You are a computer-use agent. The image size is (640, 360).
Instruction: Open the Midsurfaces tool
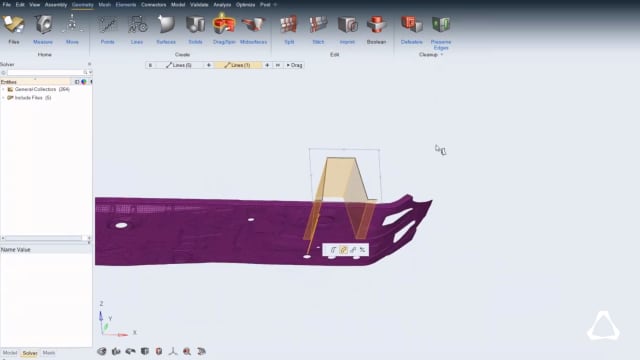[253, 29]
